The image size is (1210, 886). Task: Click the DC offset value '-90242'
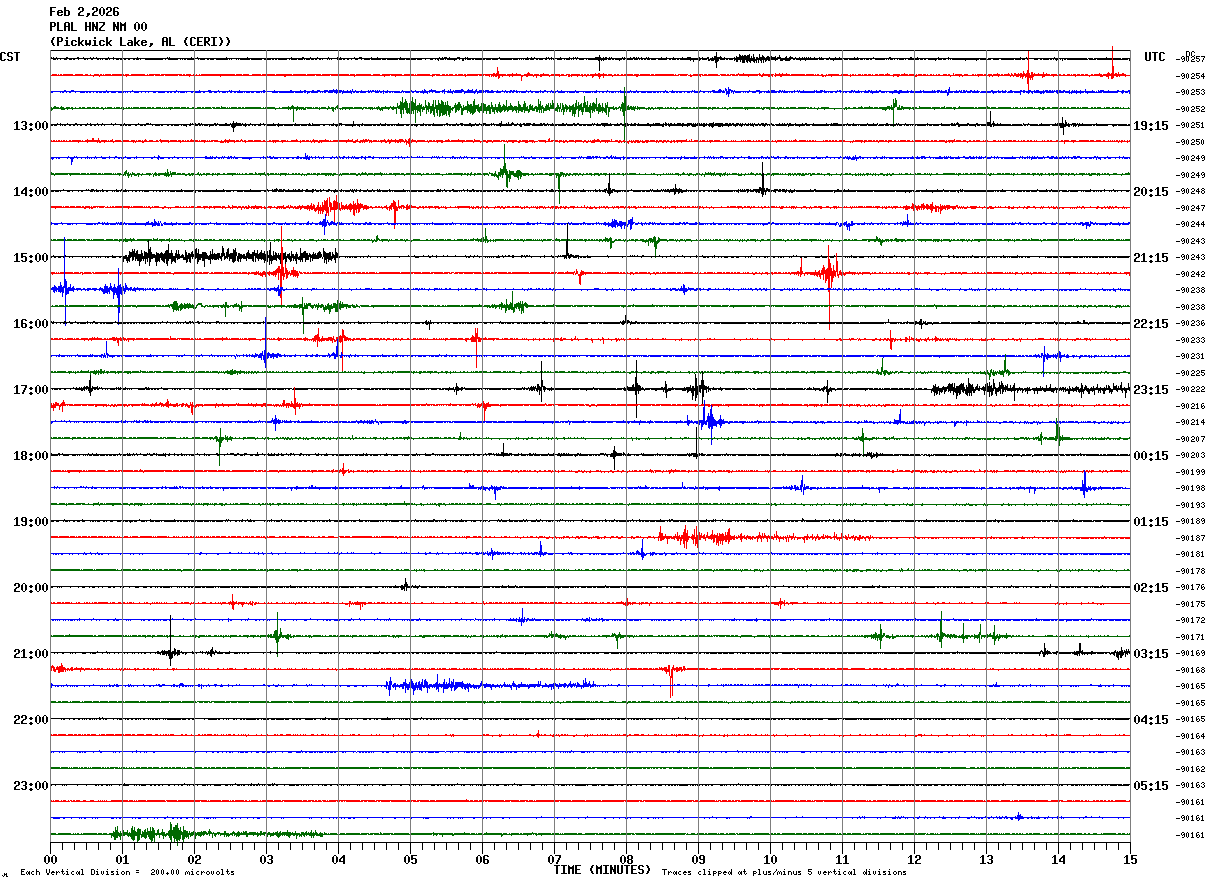(1191, 274)
